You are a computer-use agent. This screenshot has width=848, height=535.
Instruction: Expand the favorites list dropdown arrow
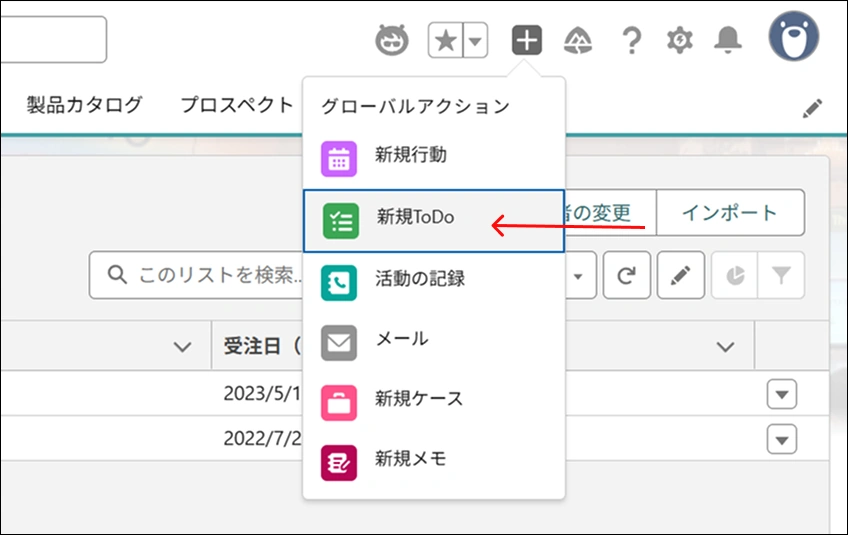(x=475, y=41)
